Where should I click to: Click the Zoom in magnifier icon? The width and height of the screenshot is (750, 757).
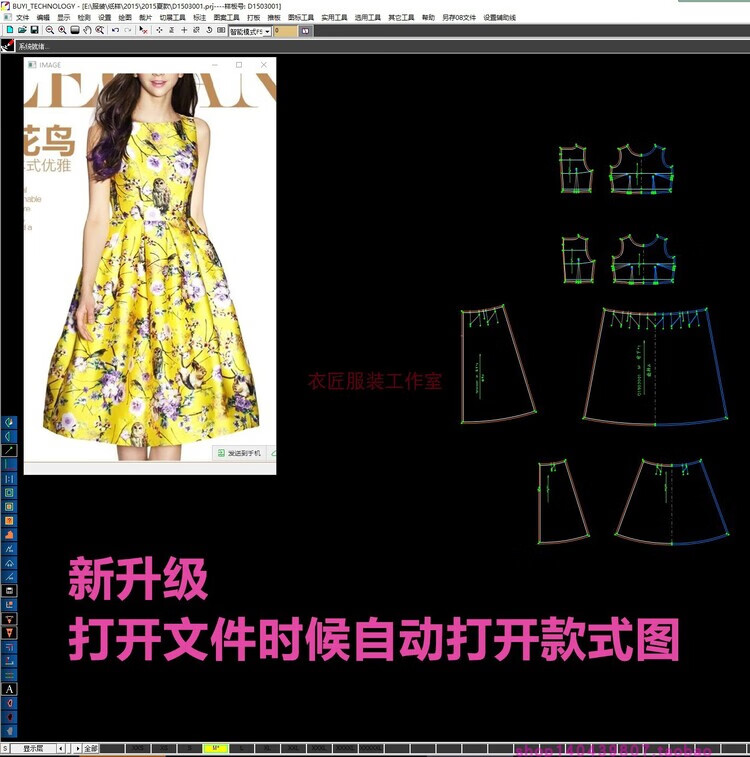[62, 30]
